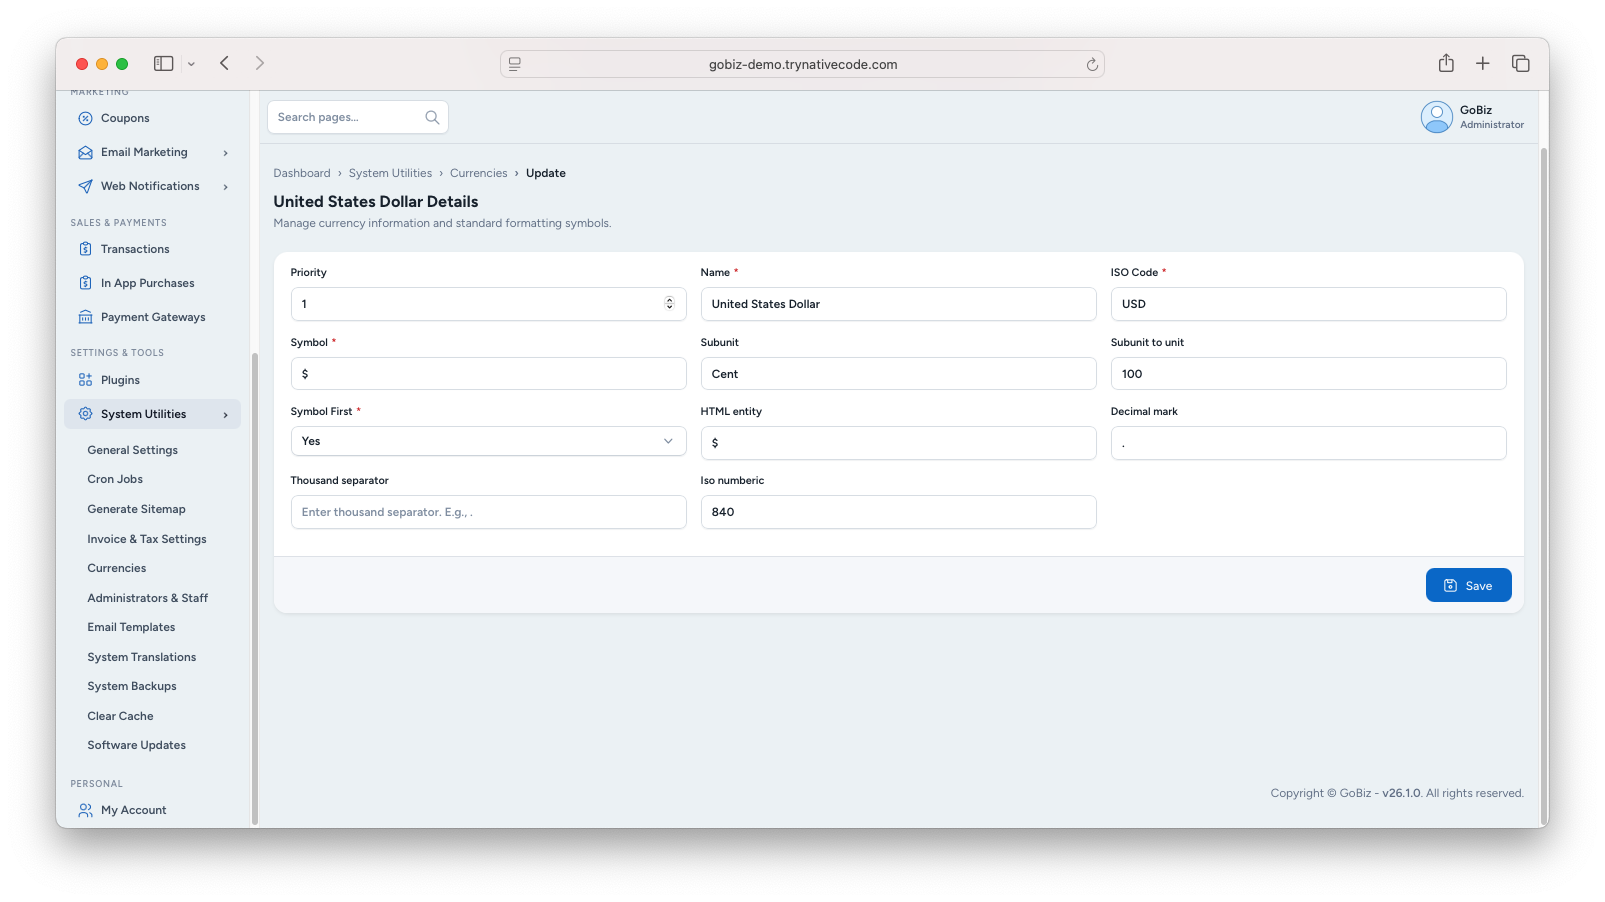Click the Email Marketing envelope icon
The height and width of the screenshot is (902, 1605).
click(85, 152)
